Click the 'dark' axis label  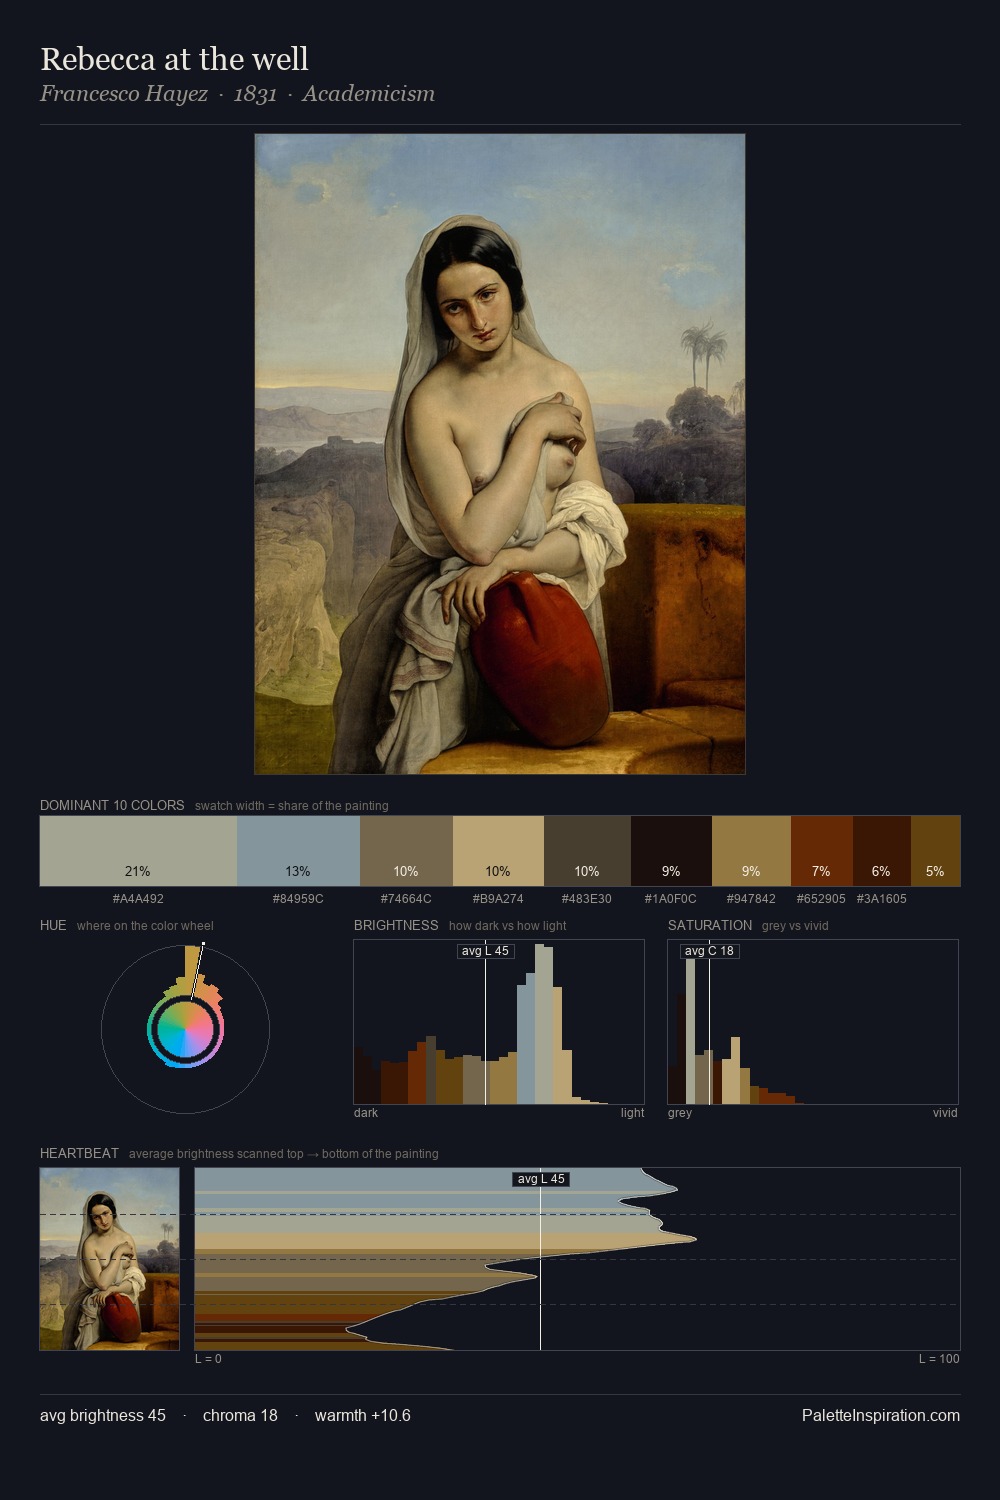pos(366,1113)
